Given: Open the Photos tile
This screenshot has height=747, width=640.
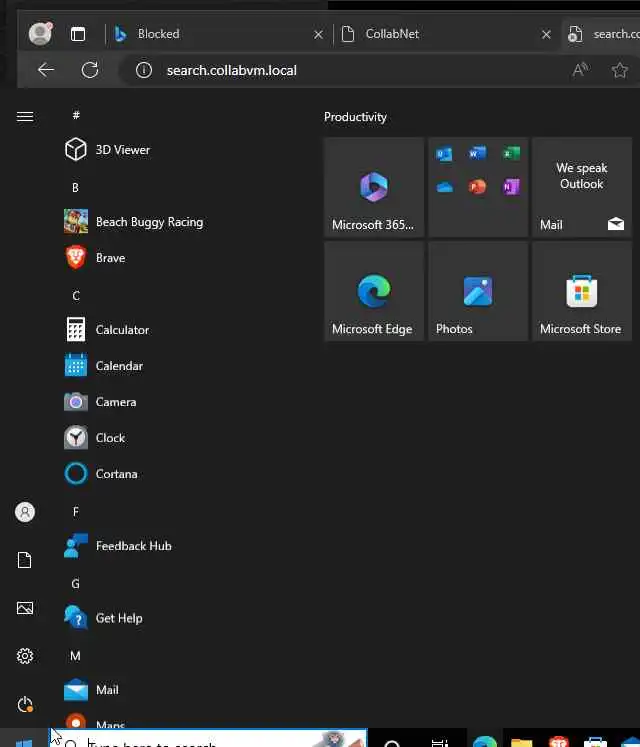Looking at the screenshot, I should (478, 291).
